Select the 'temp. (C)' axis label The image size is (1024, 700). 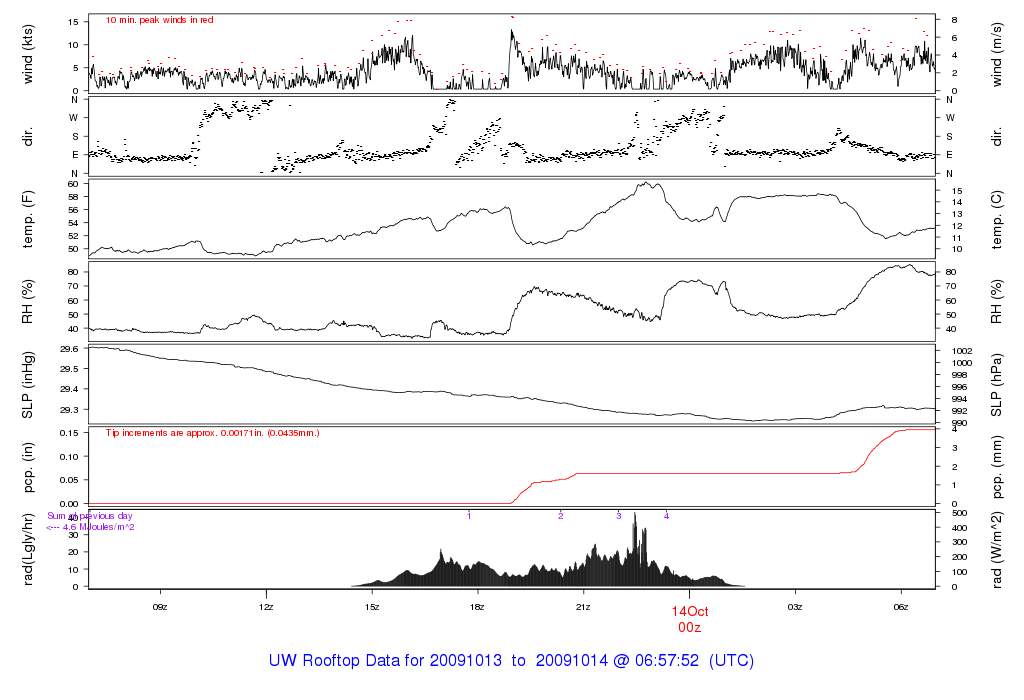[997, 219]
